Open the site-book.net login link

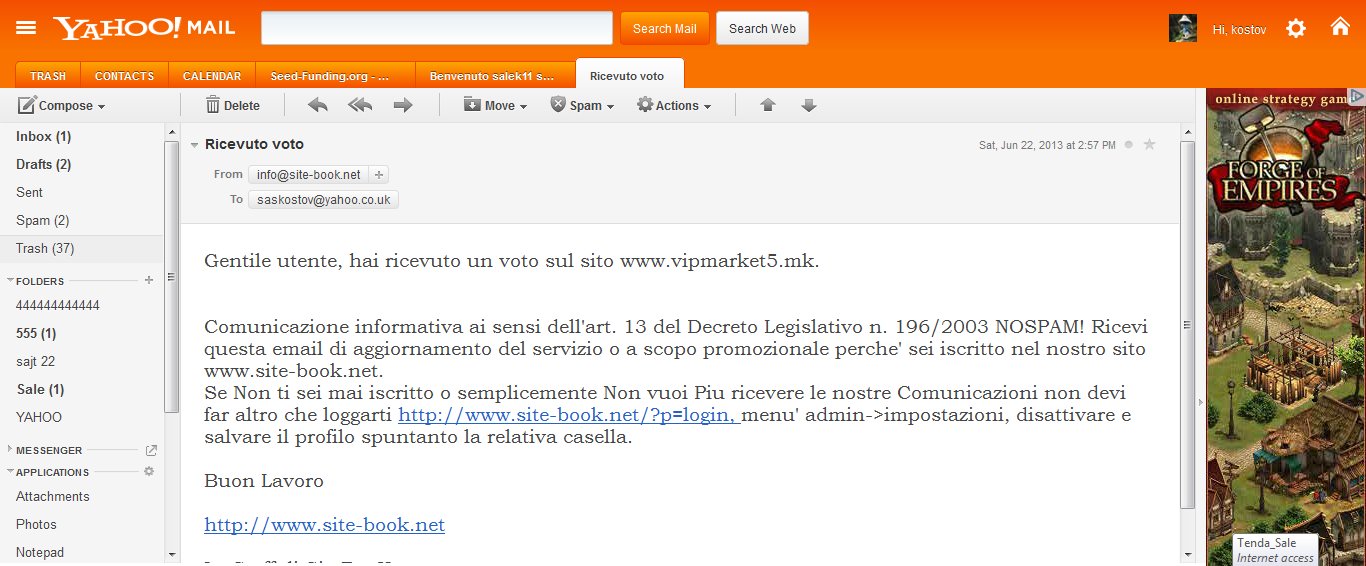tap(569, 414)
